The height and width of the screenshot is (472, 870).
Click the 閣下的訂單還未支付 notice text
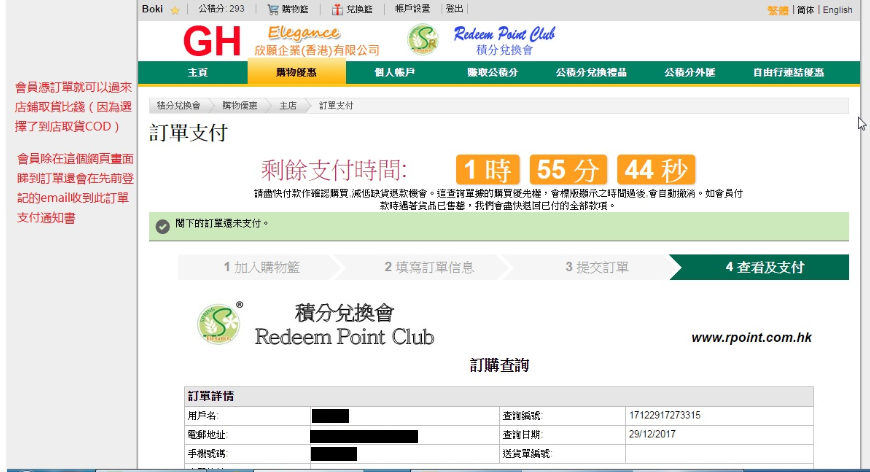[x=222, y=224]
